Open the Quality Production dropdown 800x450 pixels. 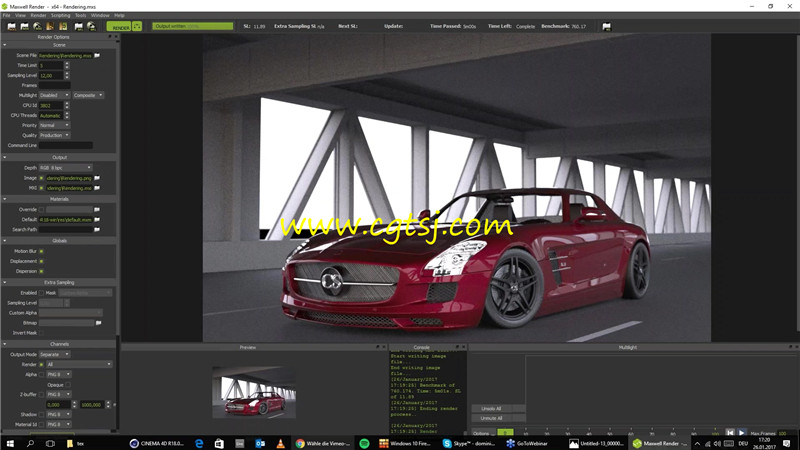tap(54, 135)
